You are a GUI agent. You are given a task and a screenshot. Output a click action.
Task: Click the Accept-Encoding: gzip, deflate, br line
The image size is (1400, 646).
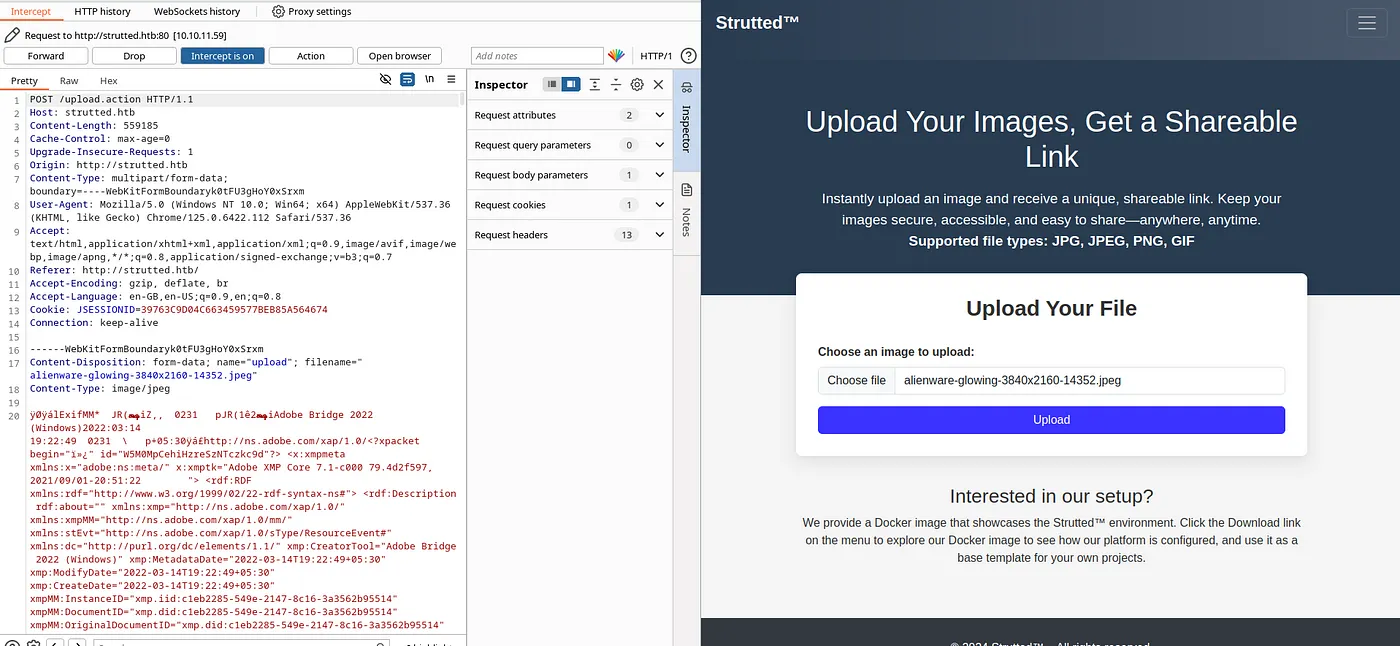[x=129, y=283]
